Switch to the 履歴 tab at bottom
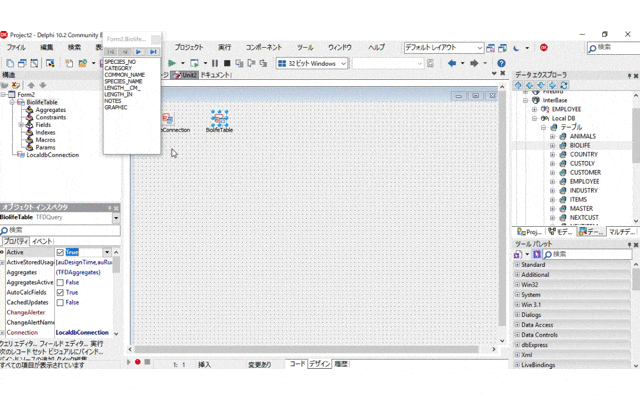This screenshot has width=640, height=400. [x=341, y=364]
